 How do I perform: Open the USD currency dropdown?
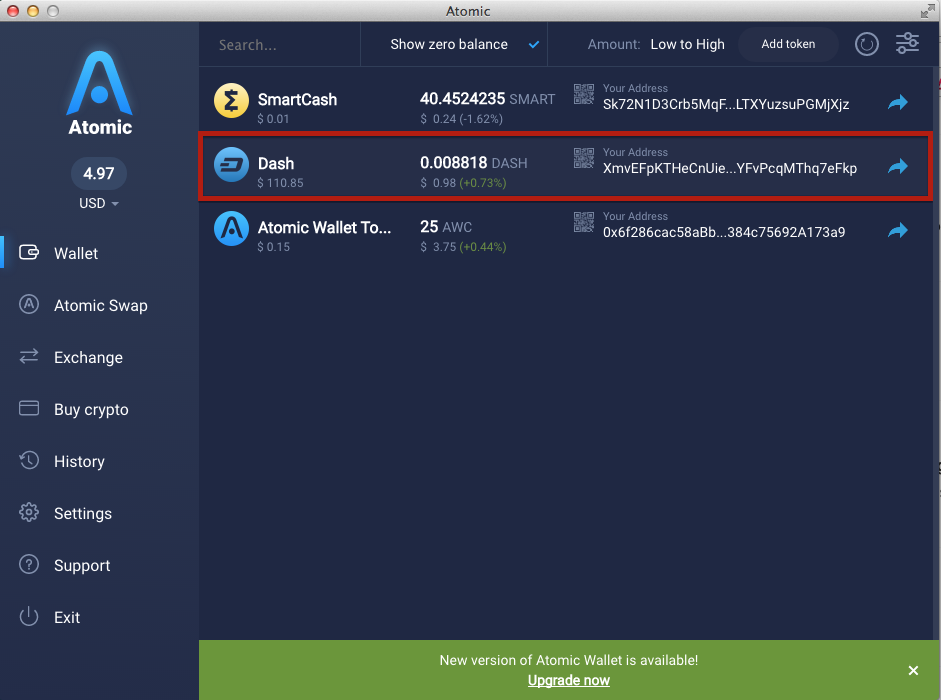tap(99, 204)
